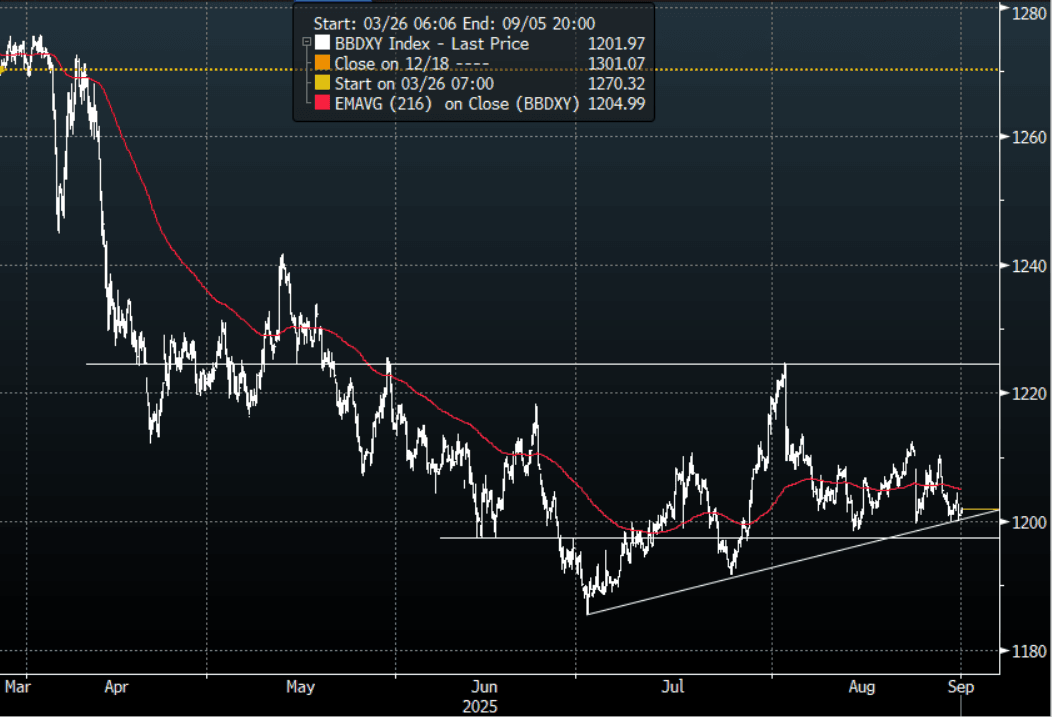Click the Start/End date range header
This screenshot has height=717, width=1052.
coord(454,23)
